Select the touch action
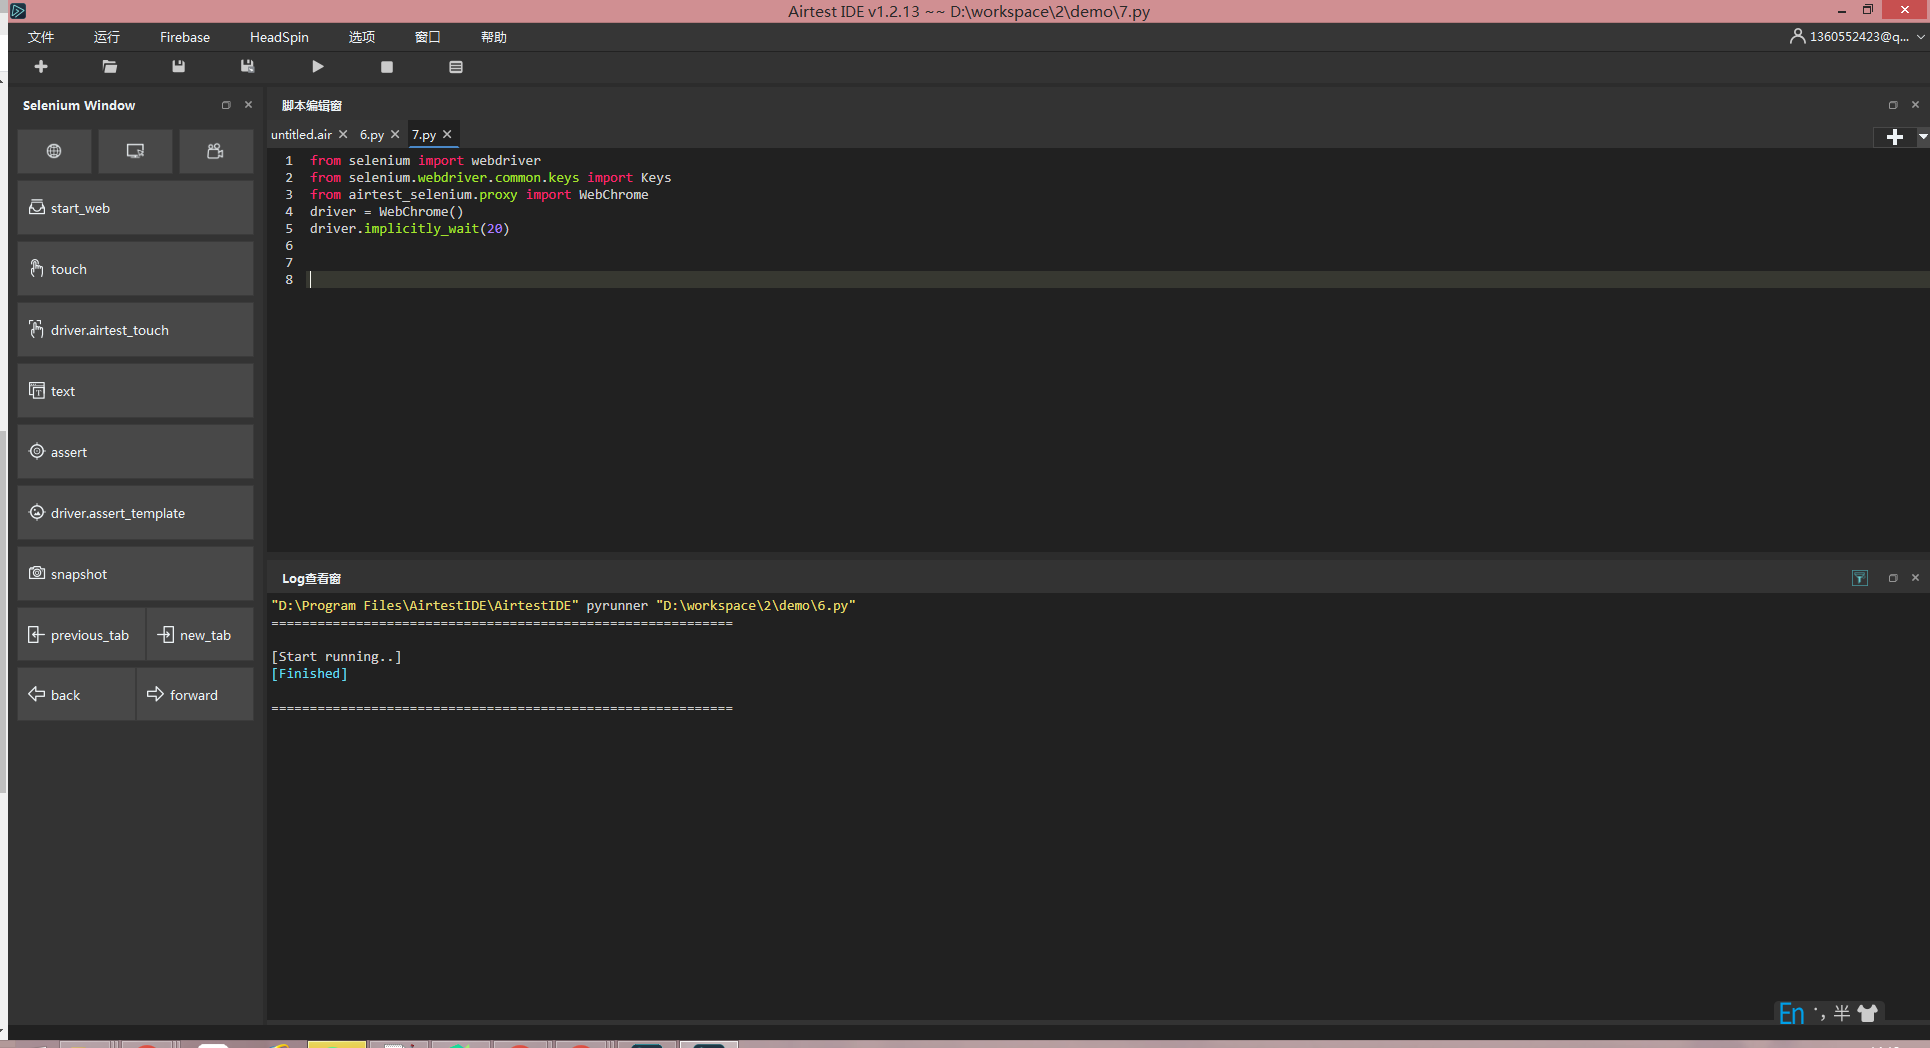Viewport: 1930px width, 1048px height. click(135, 269)
